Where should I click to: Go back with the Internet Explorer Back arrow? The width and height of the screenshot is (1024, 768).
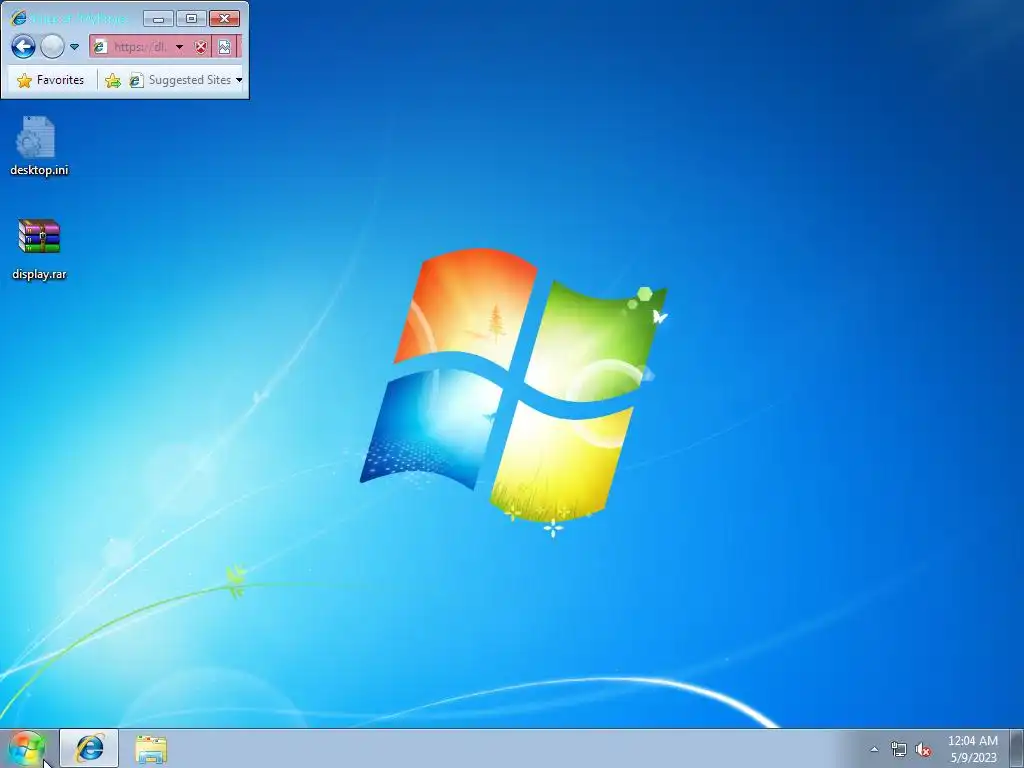[x=23, y=47]
